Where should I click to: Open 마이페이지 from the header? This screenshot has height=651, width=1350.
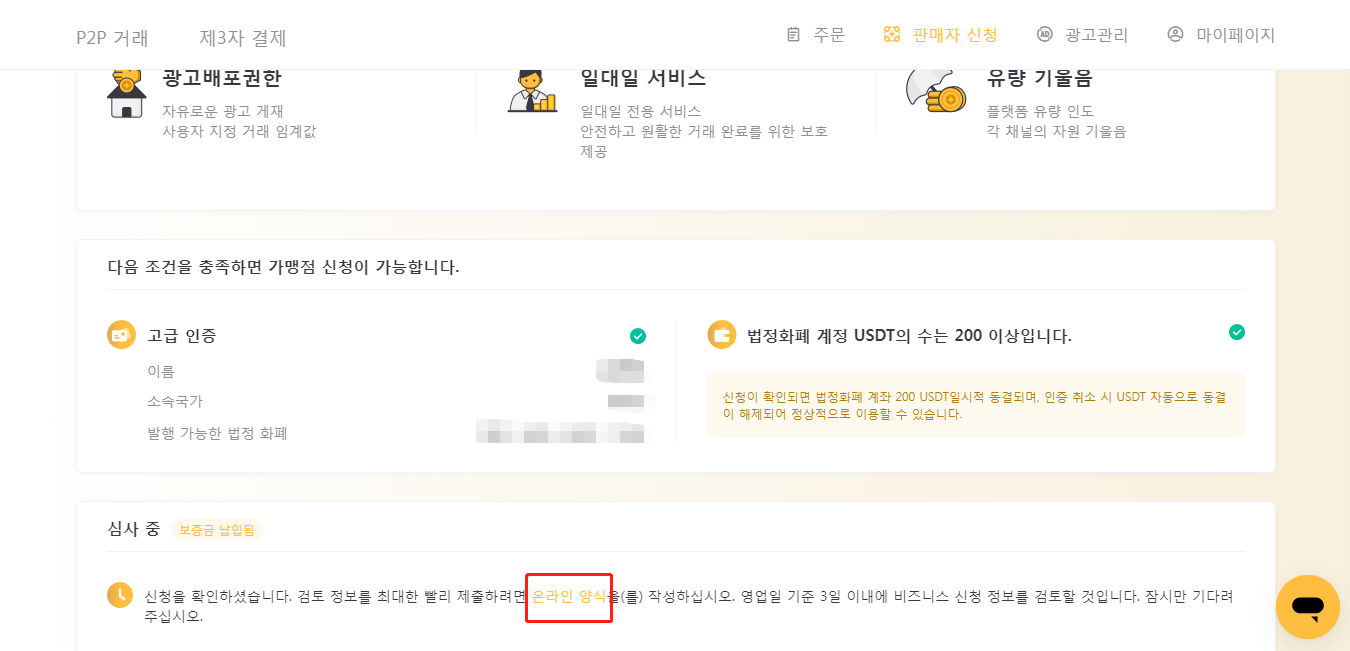click(1236, 35)
